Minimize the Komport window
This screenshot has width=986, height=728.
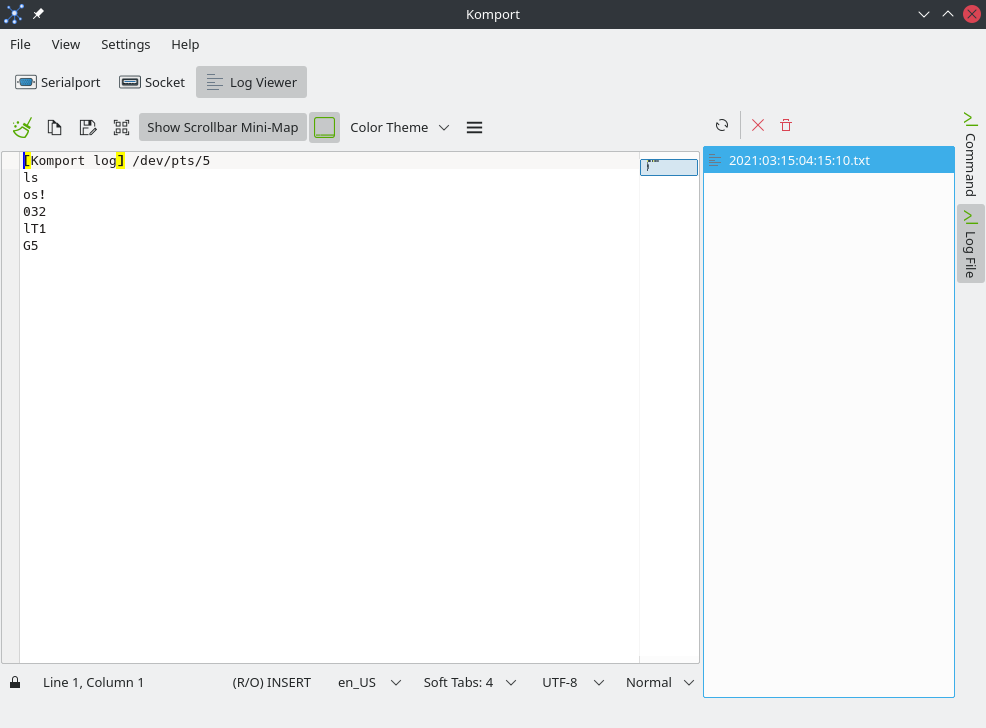[x=924, y=14]
